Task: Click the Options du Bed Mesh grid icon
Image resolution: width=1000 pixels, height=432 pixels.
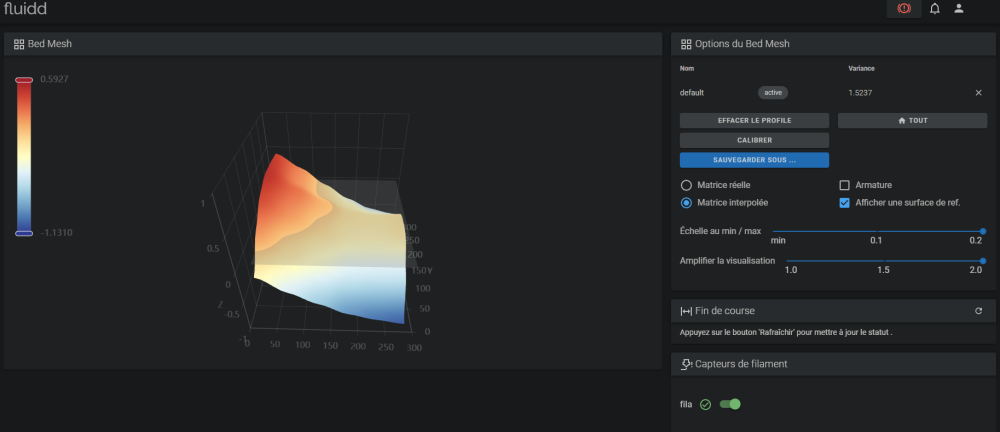Action: (x=686, y=44)
